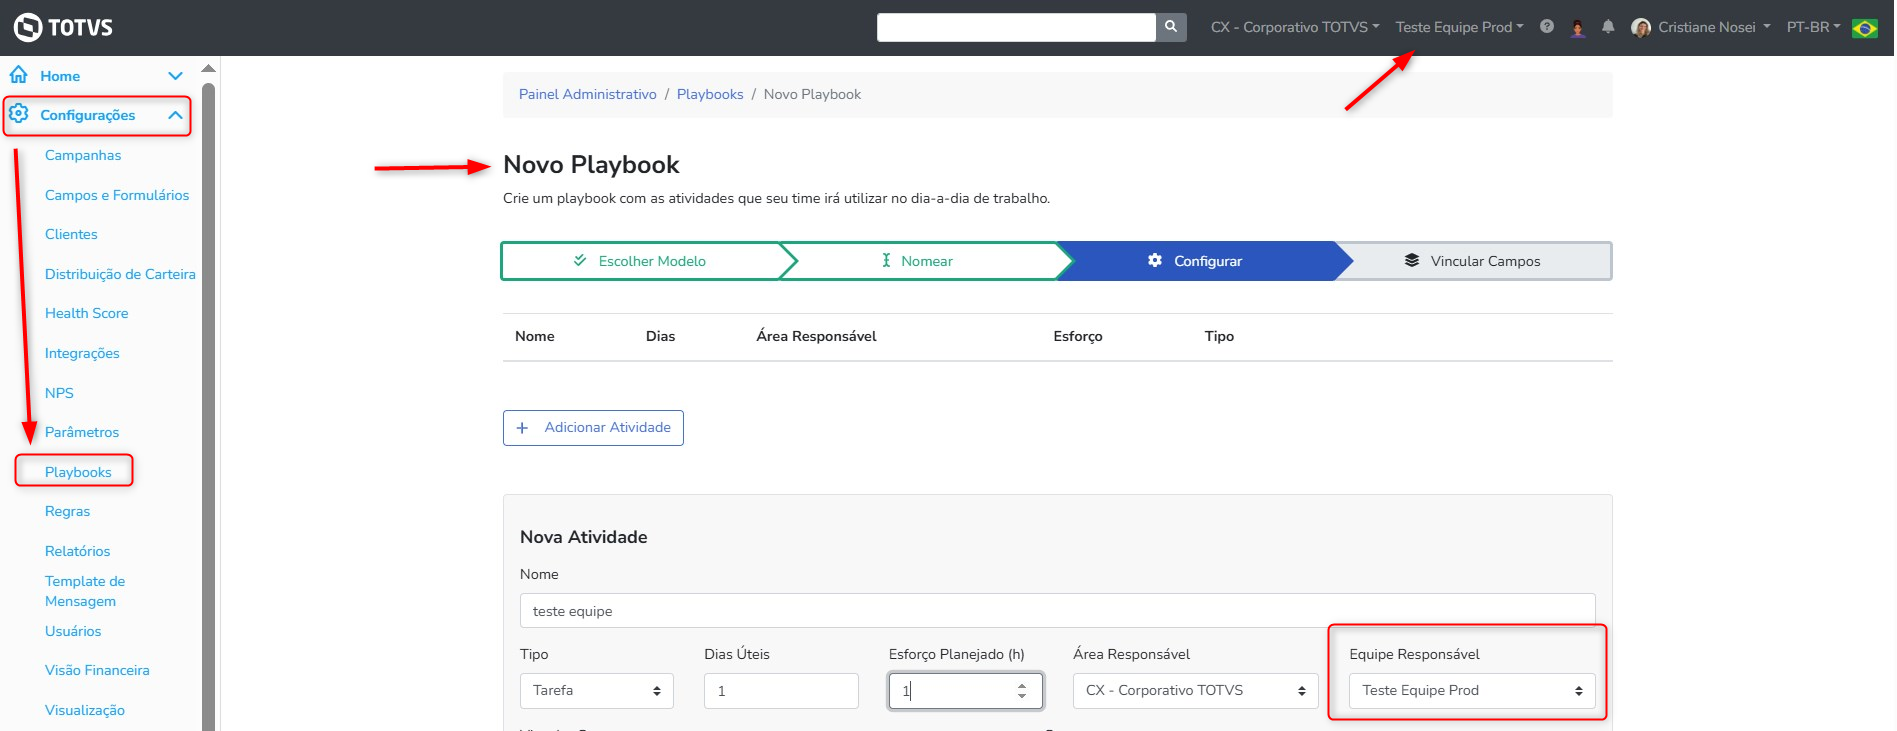Click the small avatar icon beside help
This screenshot has width=1897, height=731.
pos(1578,28)
